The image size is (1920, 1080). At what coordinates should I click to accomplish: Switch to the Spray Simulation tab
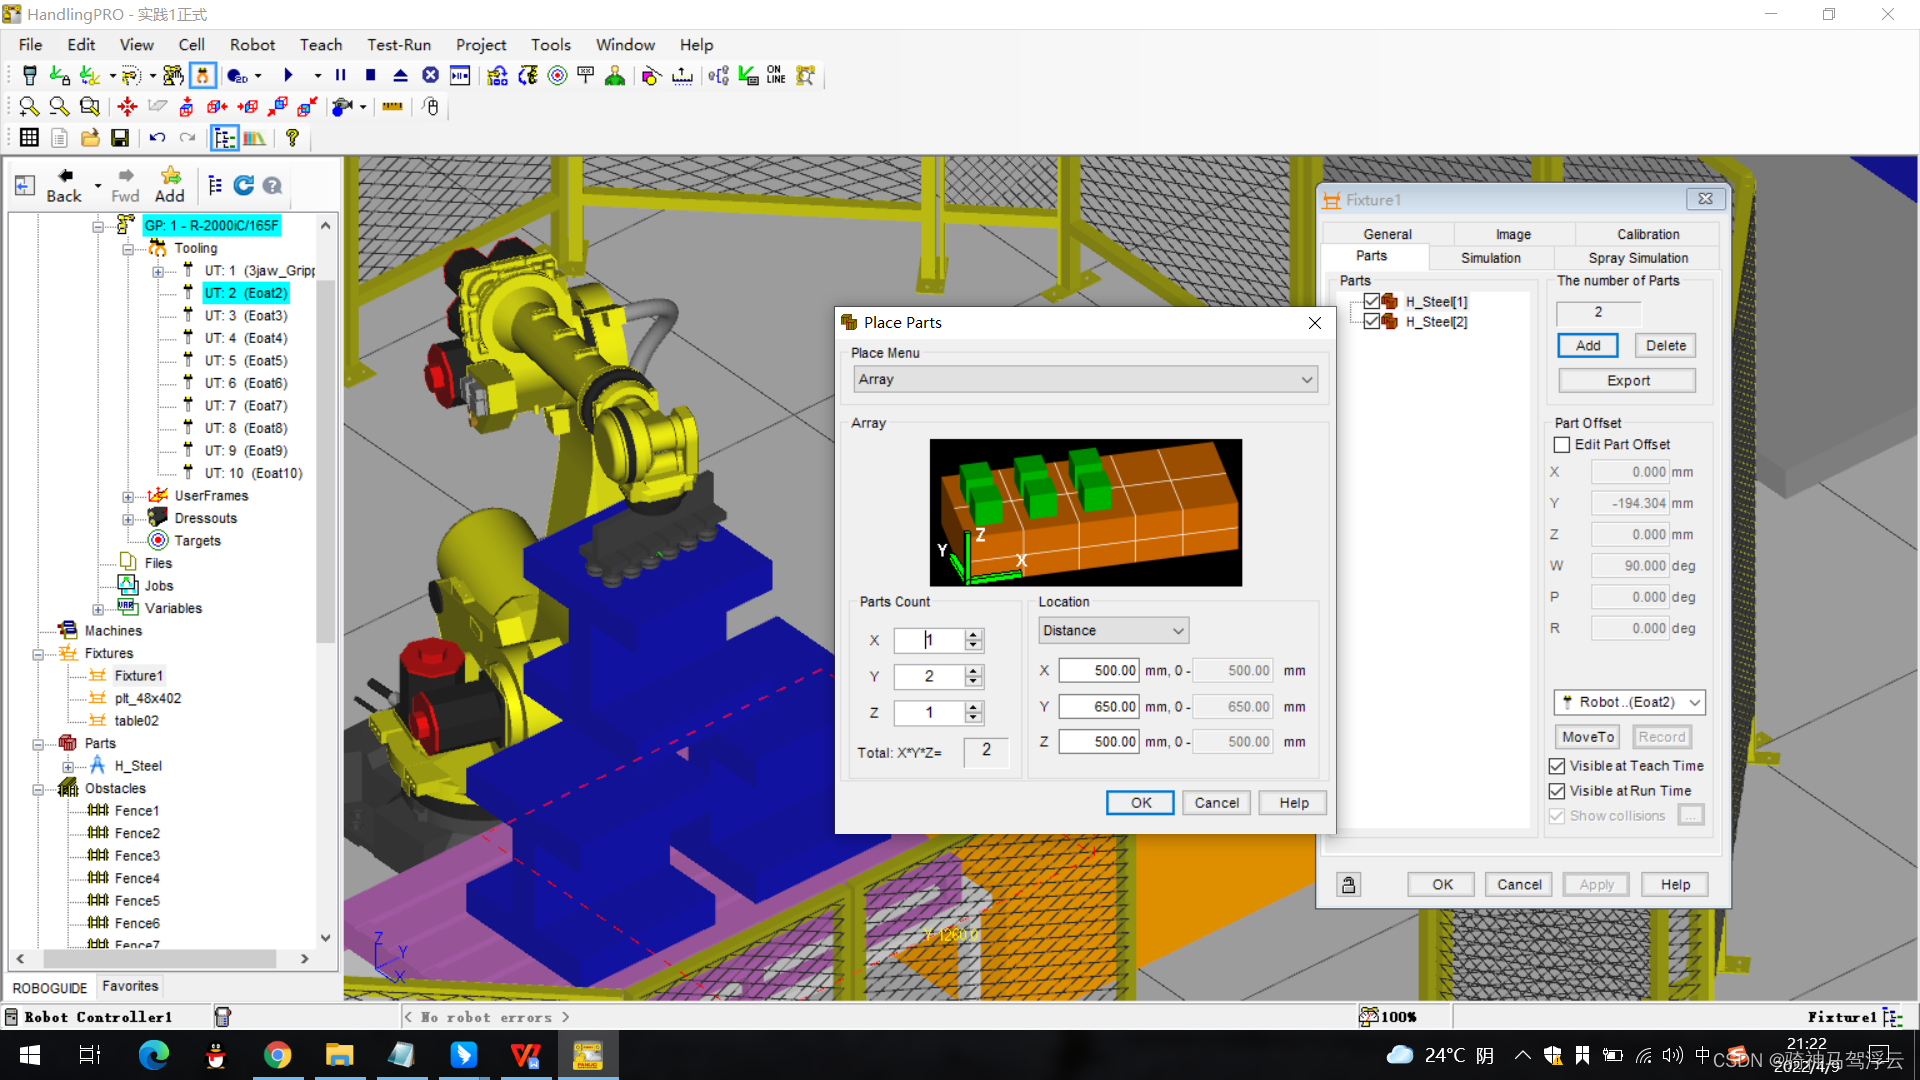[x=1638, y=258]
